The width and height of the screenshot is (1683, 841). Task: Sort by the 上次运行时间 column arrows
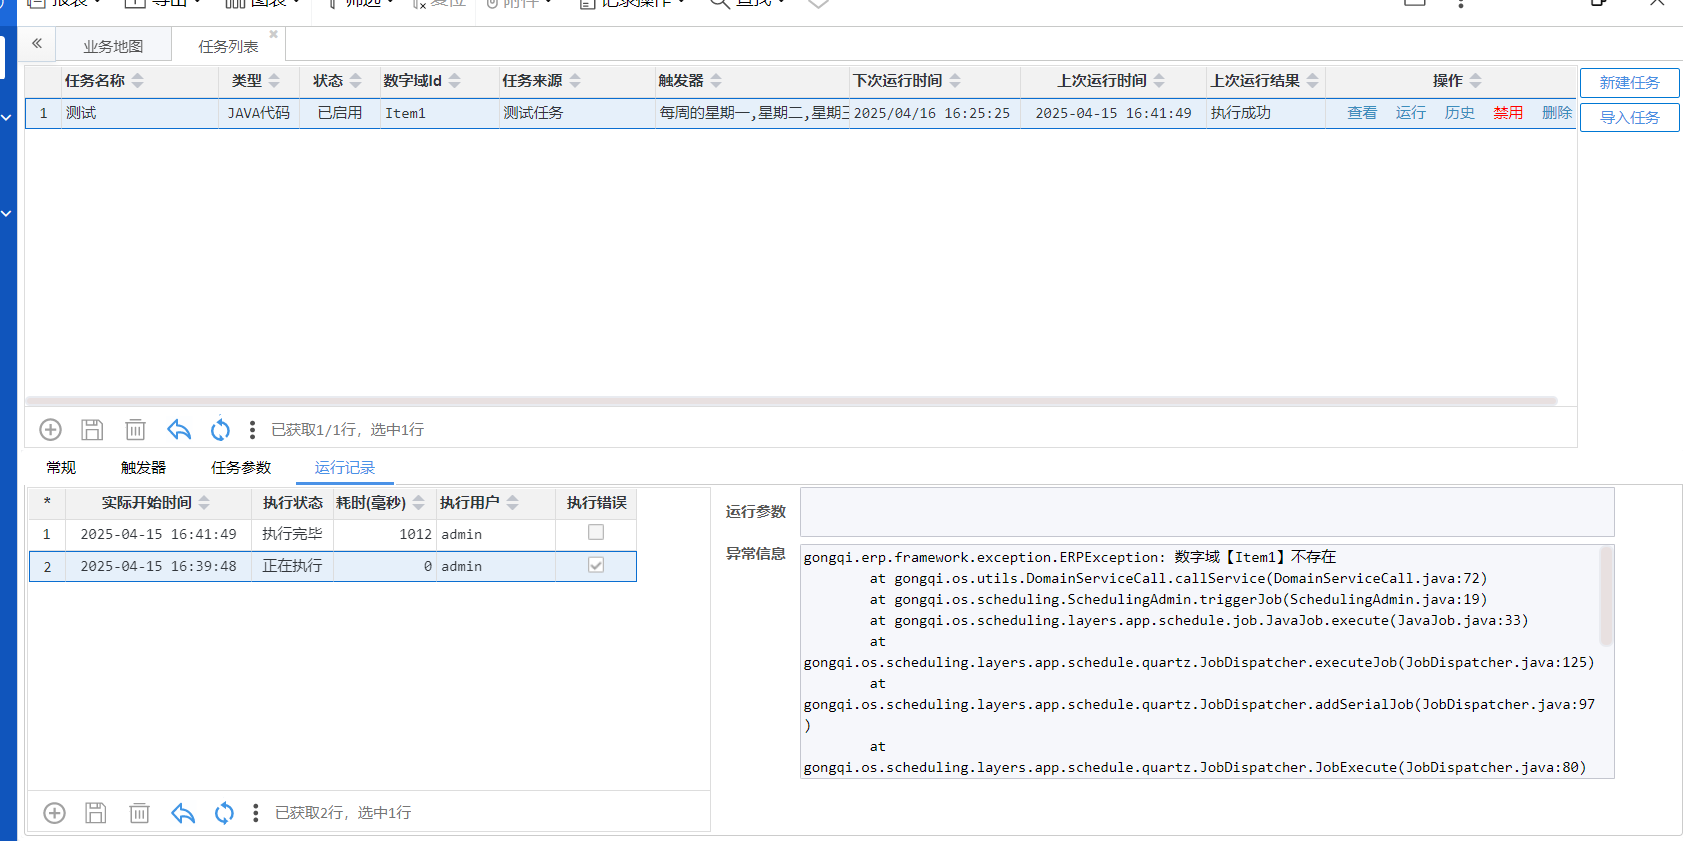[1159, 81]
